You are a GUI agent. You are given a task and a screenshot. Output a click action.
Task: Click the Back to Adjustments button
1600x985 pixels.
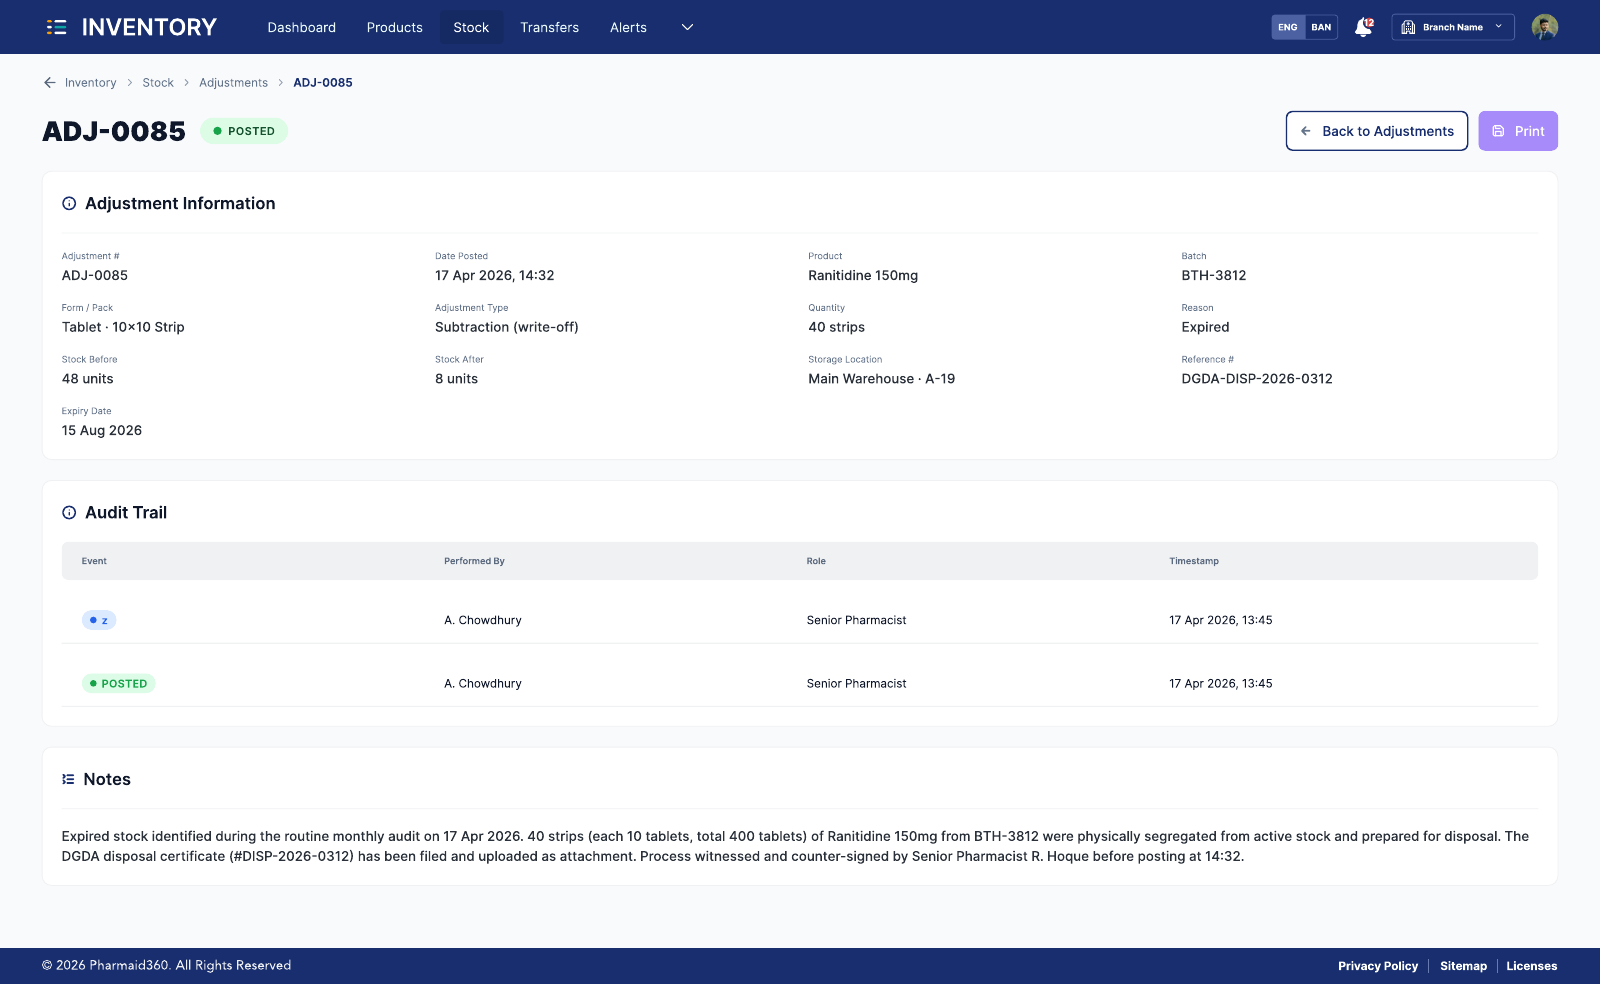1376,131
